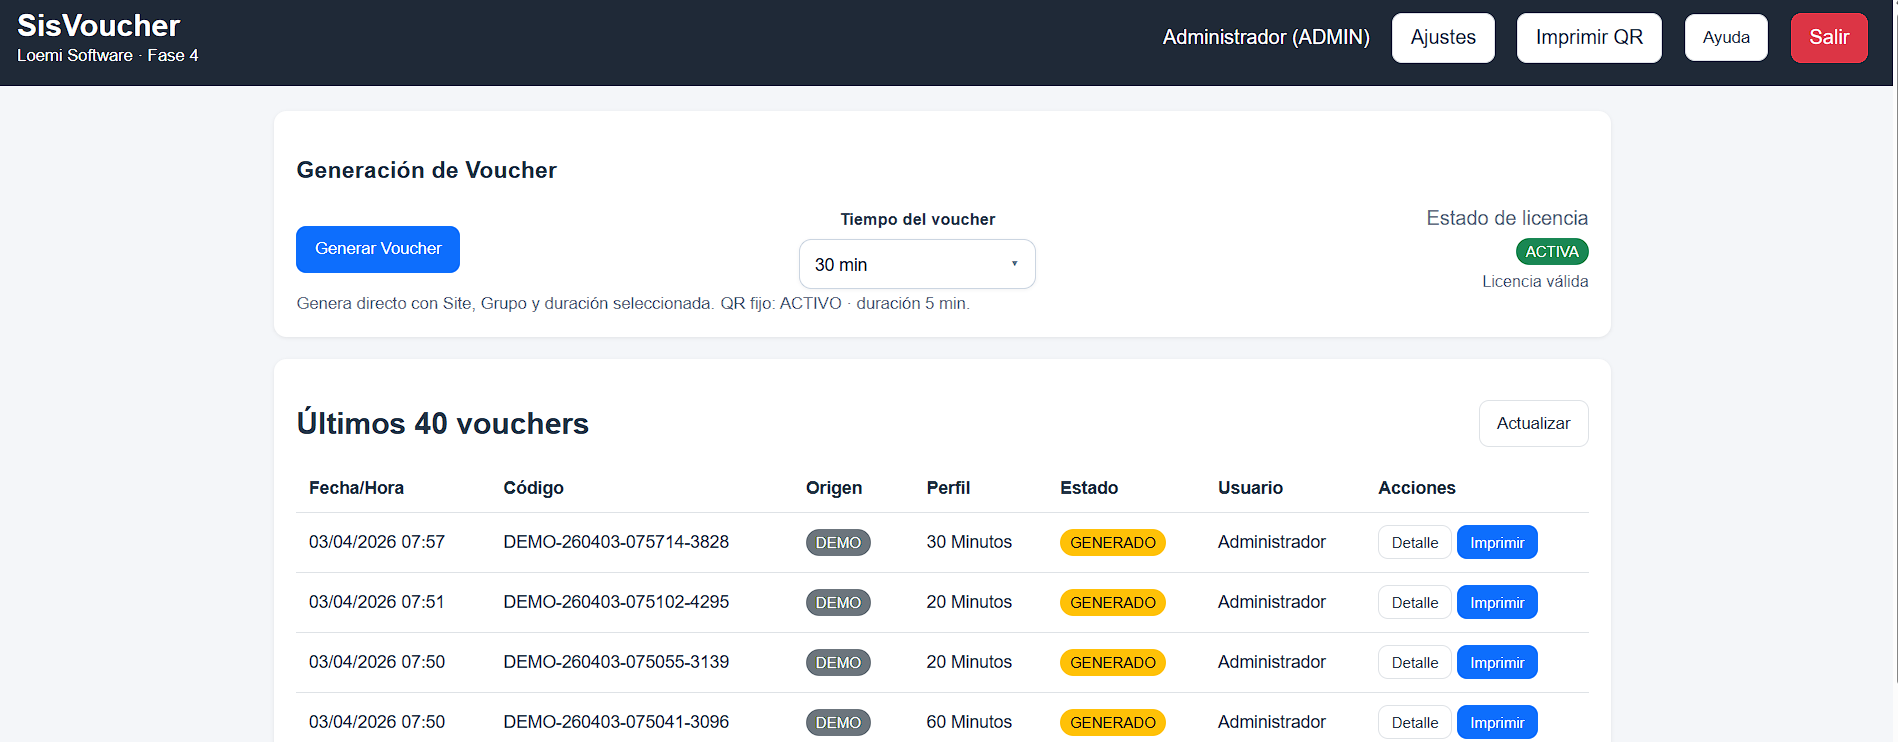Click the Estado column header
The height and width of the screenshot is (742, 1898).
[x=1089, y=488]
